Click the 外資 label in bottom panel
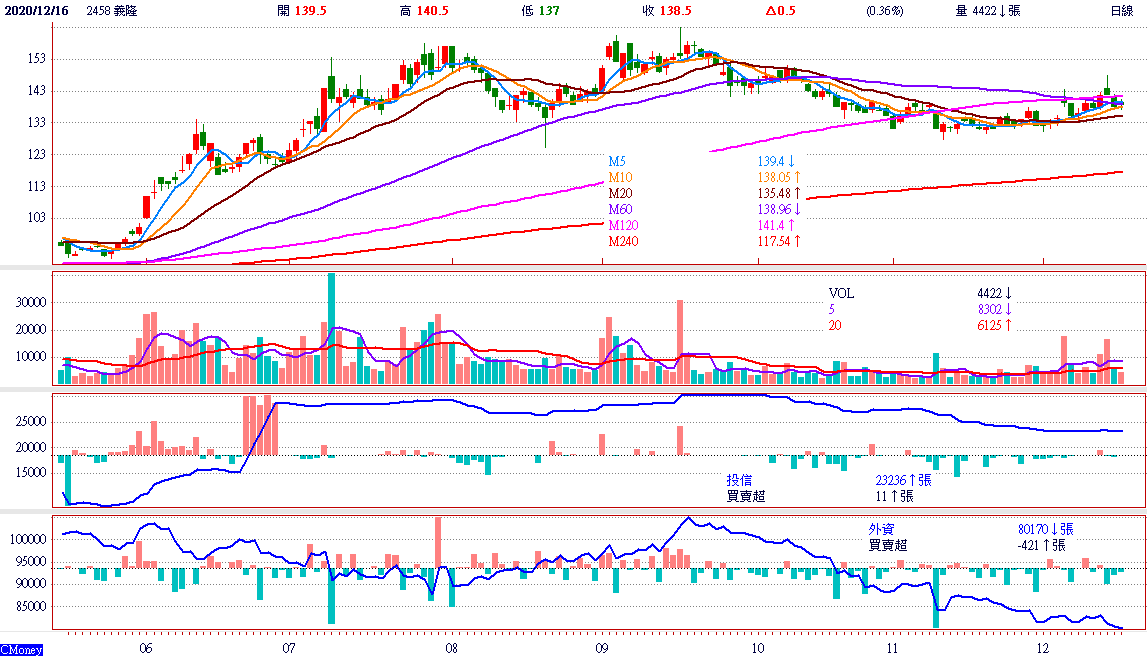The image size is (1147, 668). [882, 529]
